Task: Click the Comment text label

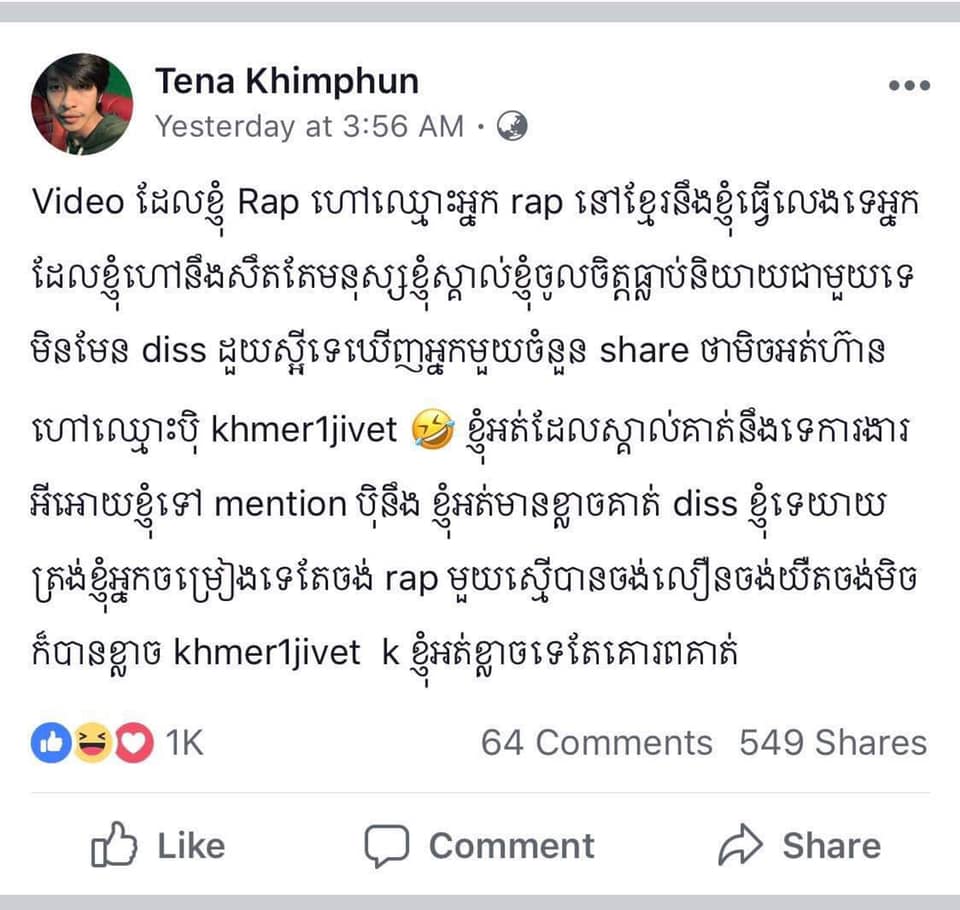Action: 511,846
